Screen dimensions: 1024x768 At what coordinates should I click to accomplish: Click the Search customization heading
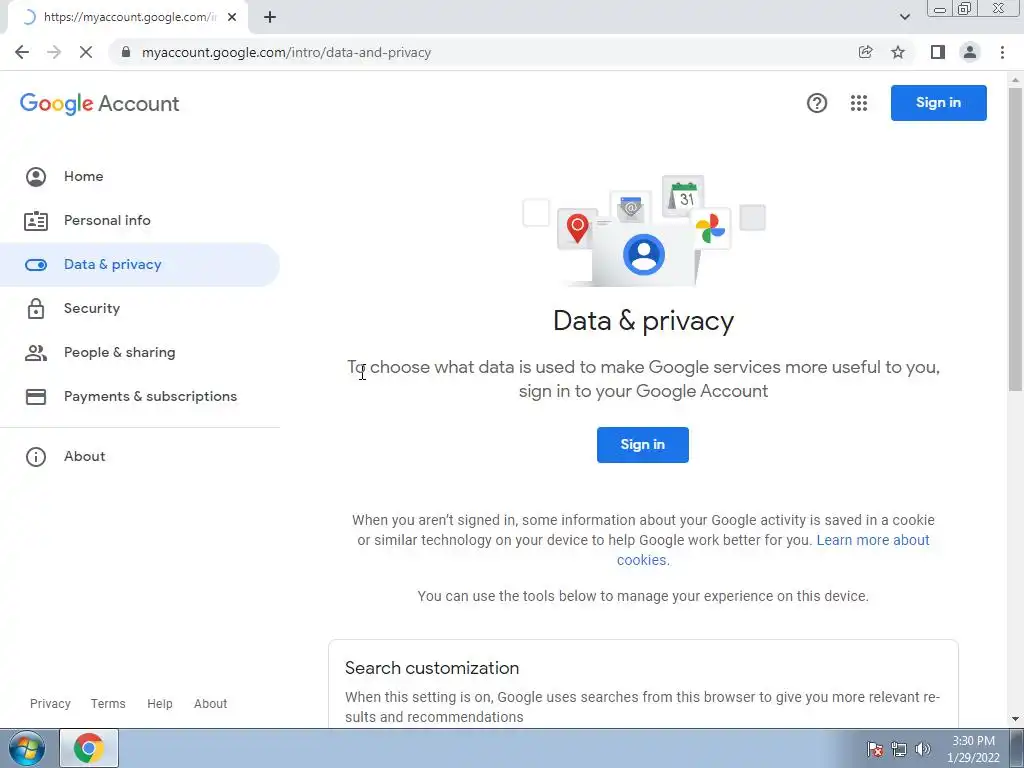(x=432, y=668)
